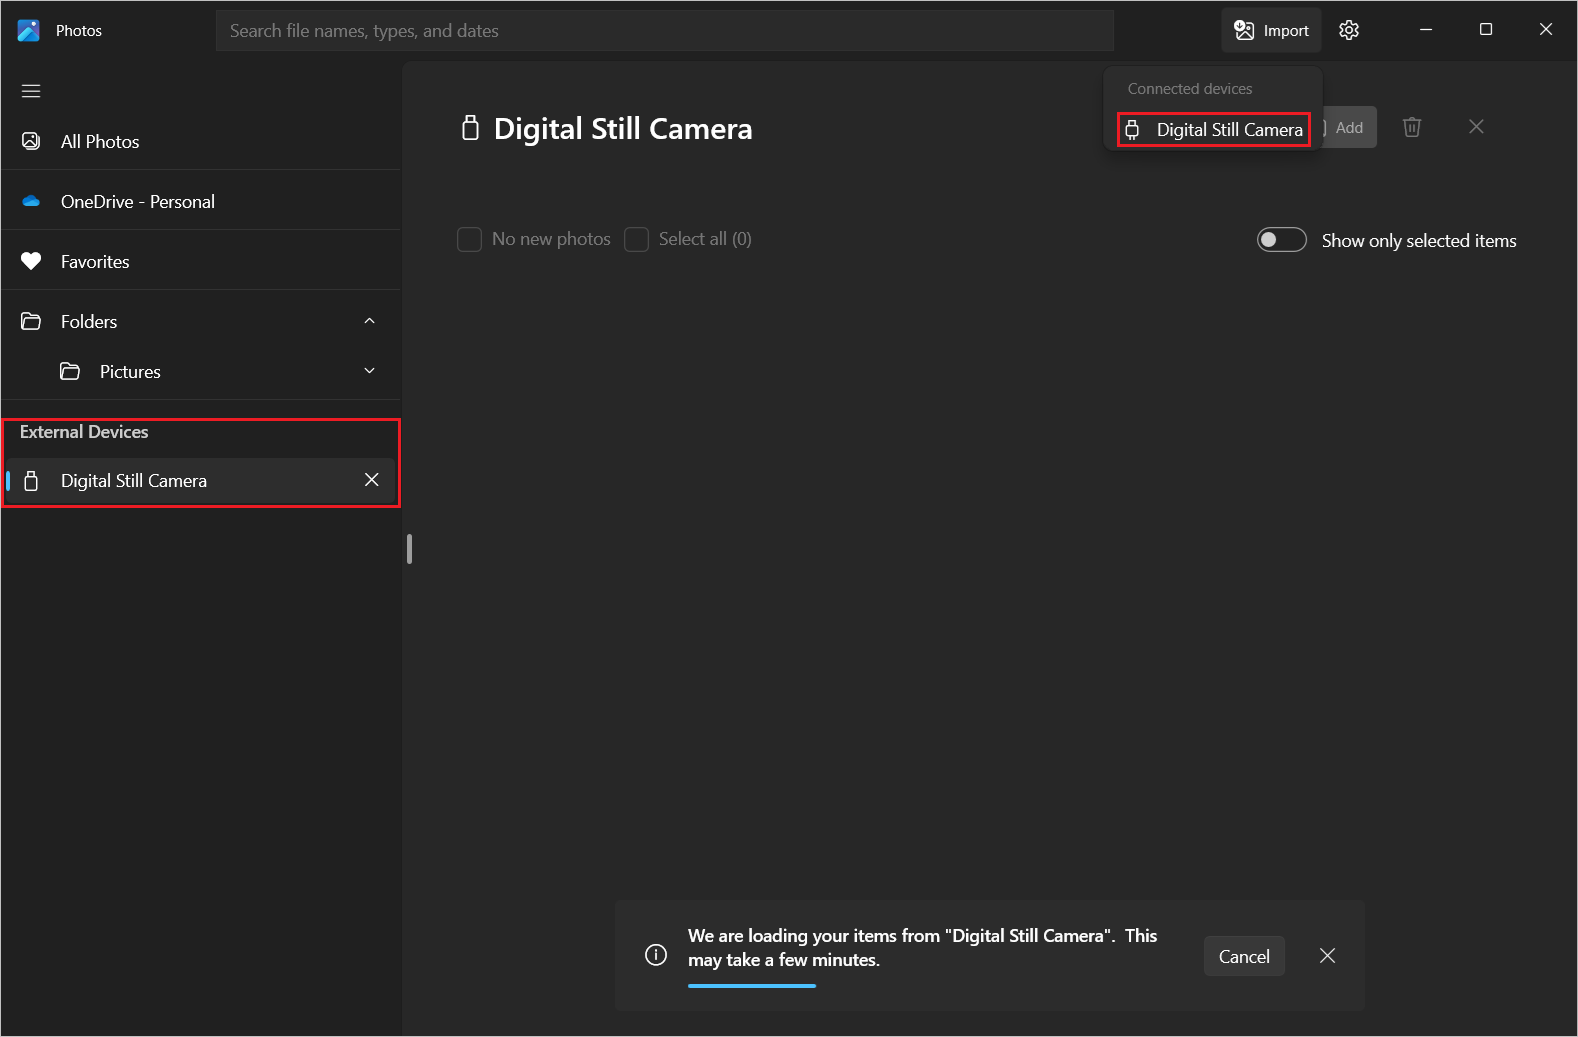1578x1037 pixels.
Task: Click the sidebar resize handle
Action: [409, 549]
